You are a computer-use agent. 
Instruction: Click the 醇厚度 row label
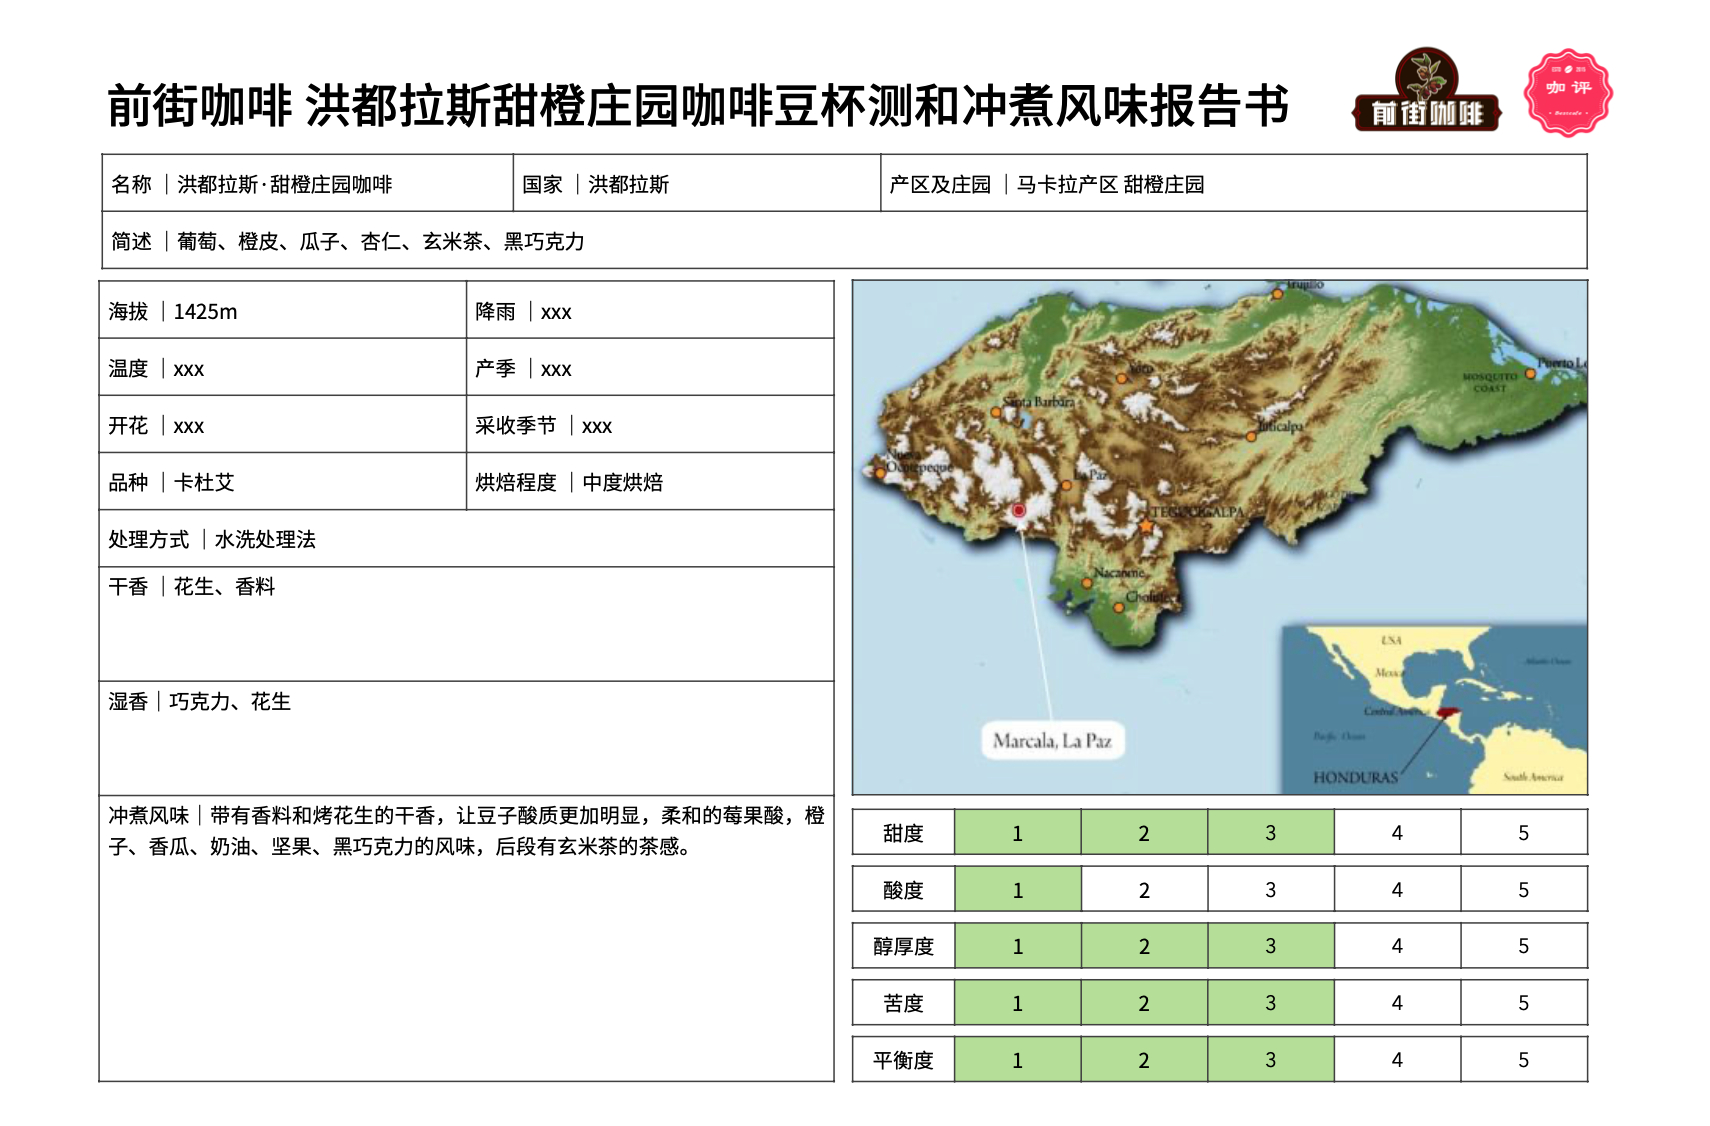pyautogui.click(x=903, y=946)
